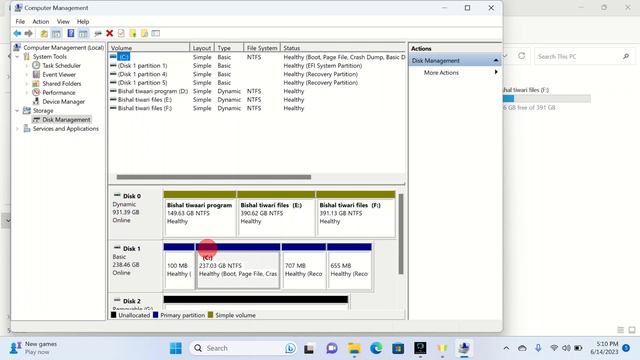The height and width of the screenshot is (360, 640).
Task: Select the 707 MB recovery partition block
Action: point(304,266)
